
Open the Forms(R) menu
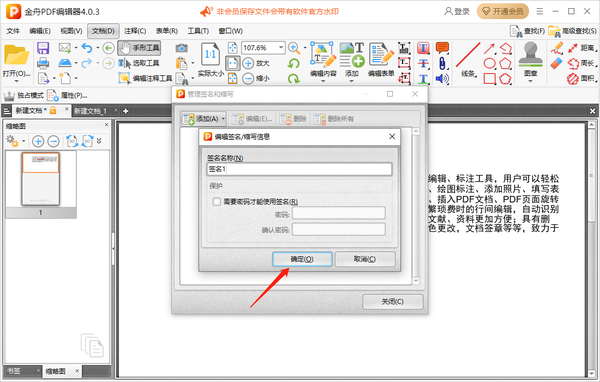pos(167,31)
